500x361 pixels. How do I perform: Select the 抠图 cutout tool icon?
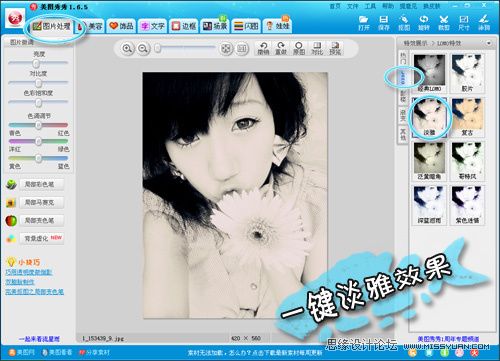(404, 23)
